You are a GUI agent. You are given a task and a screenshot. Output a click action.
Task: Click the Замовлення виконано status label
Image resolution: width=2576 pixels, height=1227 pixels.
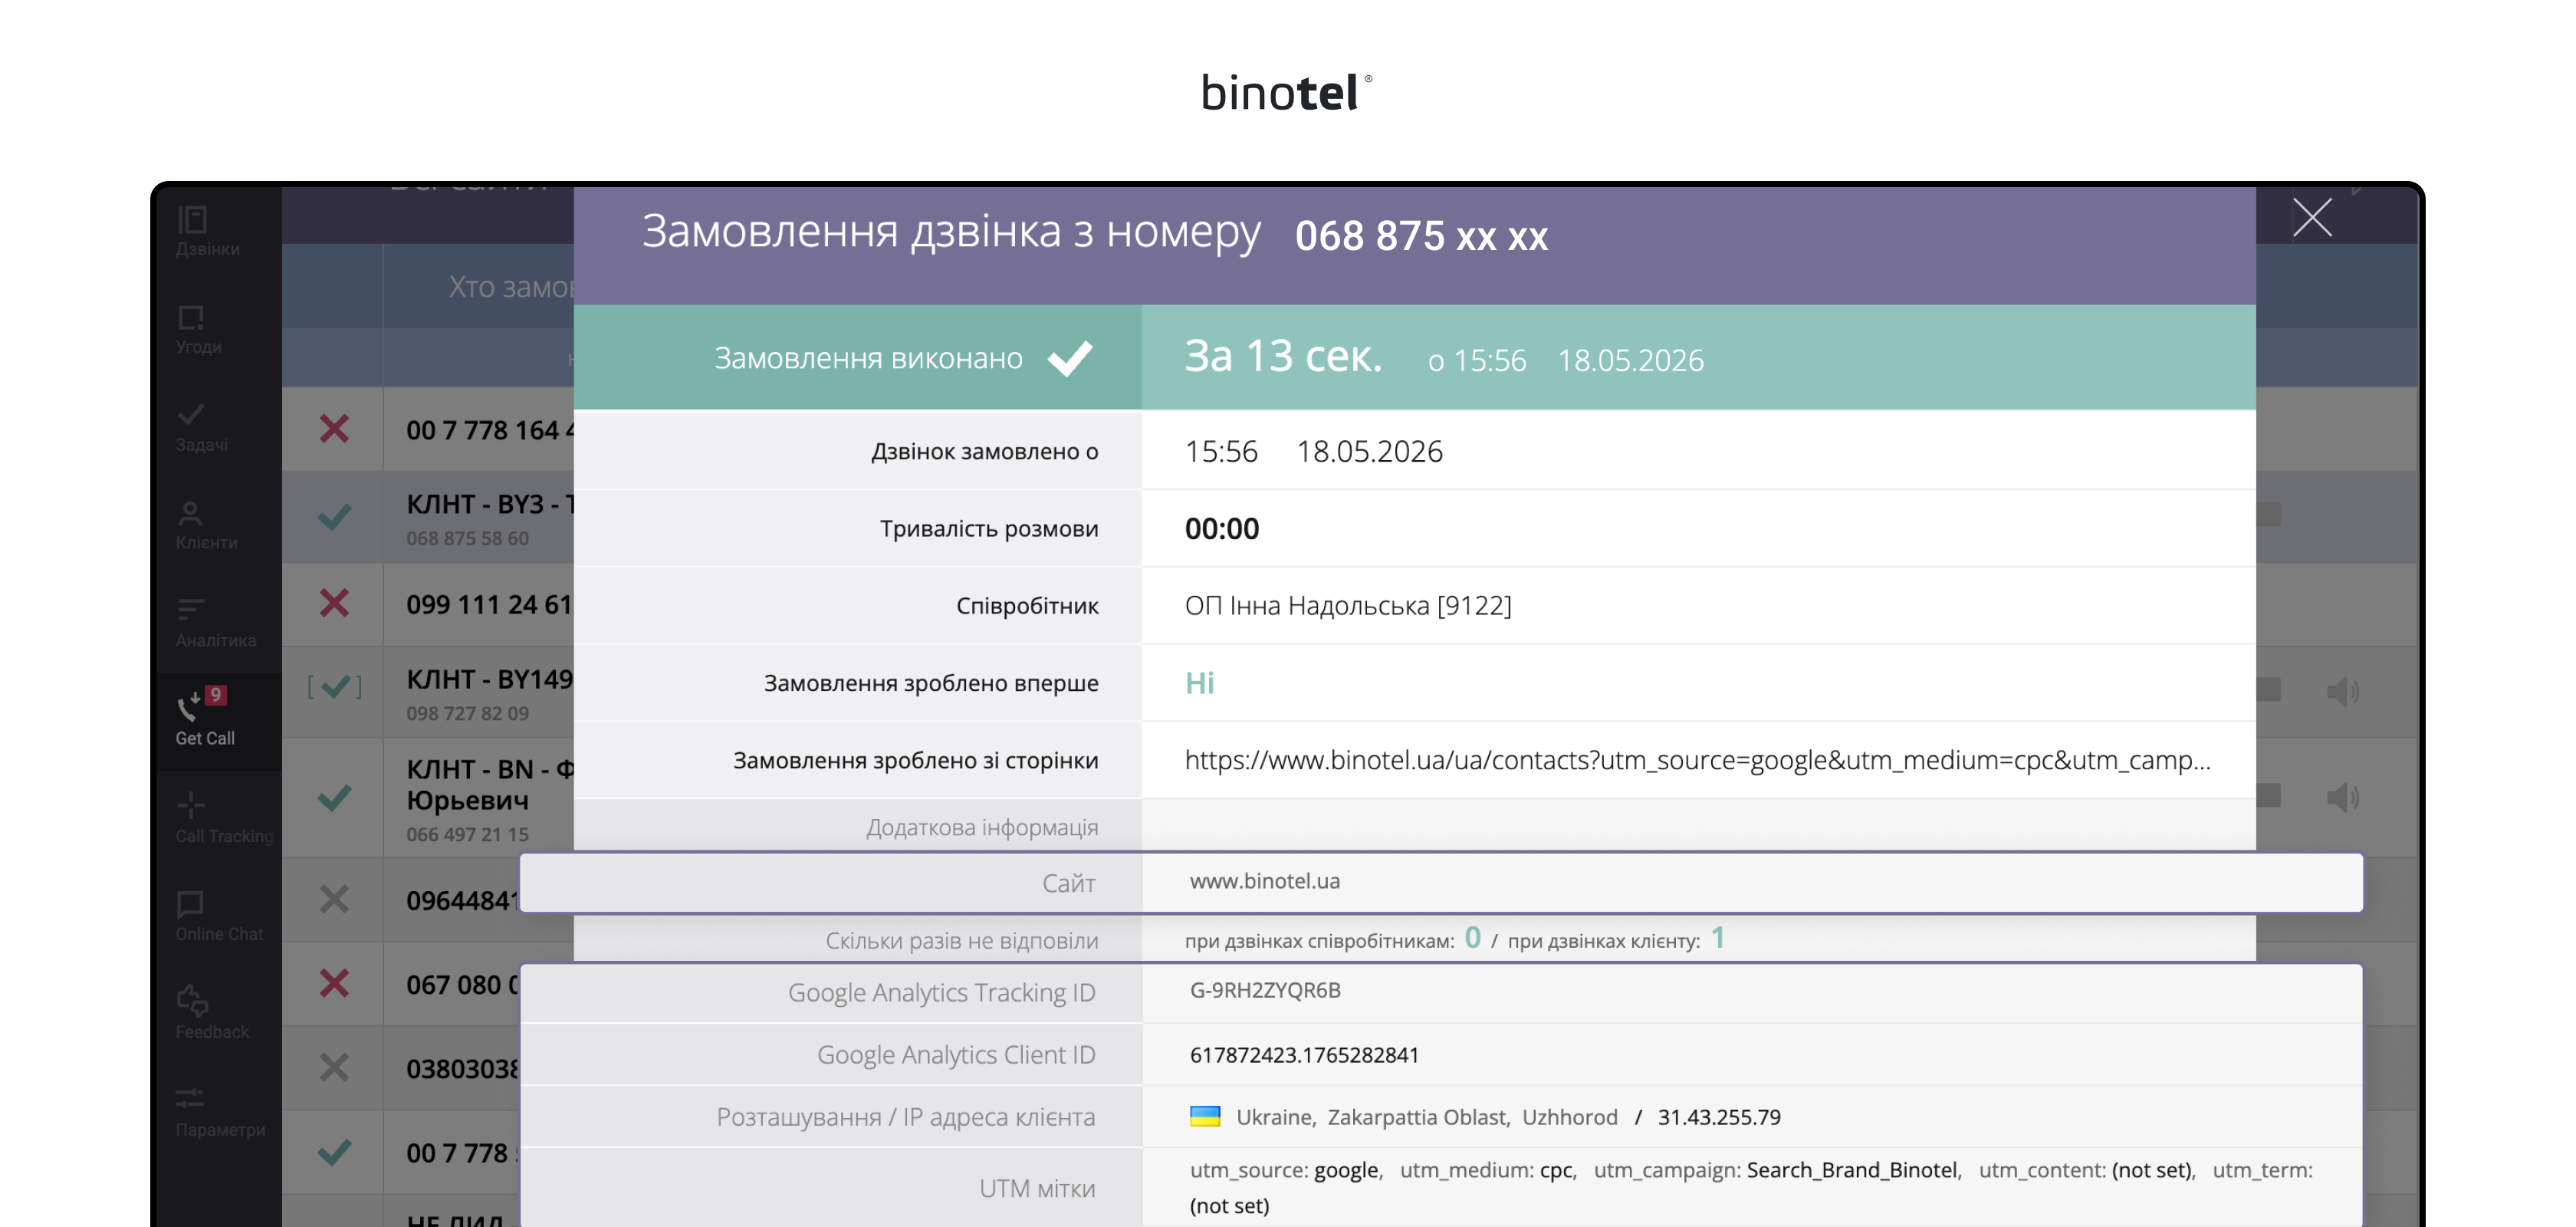pyautogui.click(x=868, y=358)
